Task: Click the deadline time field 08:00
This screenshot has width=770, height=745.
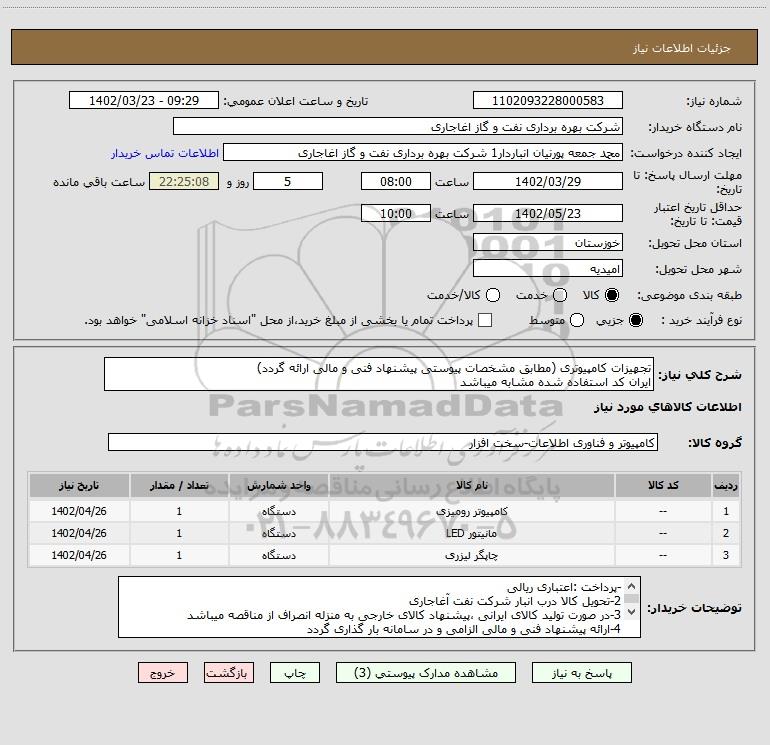Action: pos(396,181)
